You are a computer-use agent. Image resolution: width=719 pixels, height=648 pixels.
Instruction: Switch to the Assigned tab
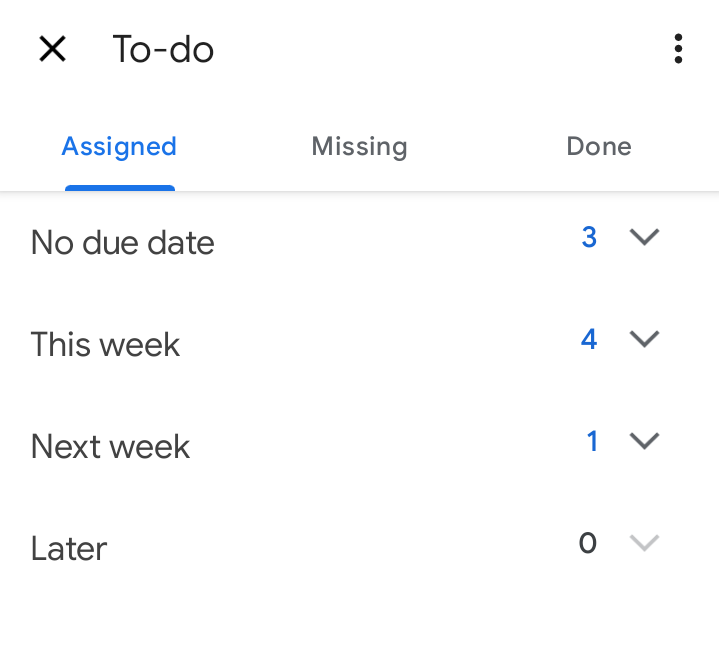pos(119,147)
